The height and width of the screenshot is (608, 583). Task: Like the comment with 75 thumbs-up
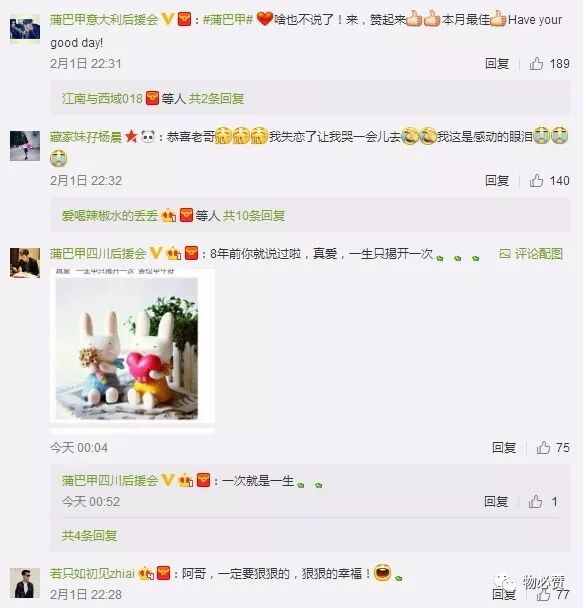tap(543, 447)
